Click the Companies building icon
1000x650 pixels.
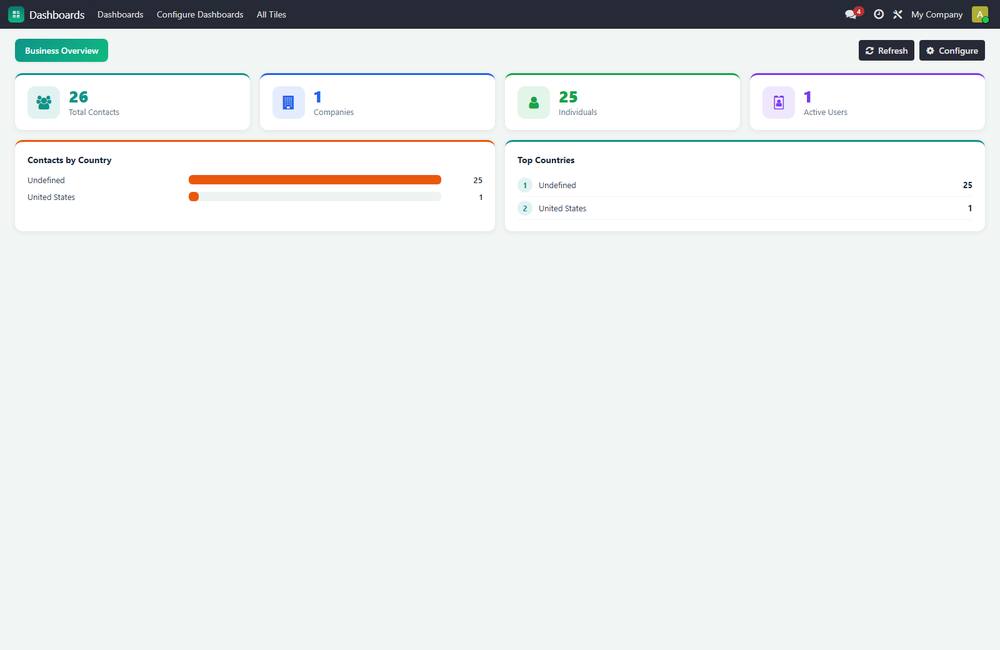(x=288, y=102)
